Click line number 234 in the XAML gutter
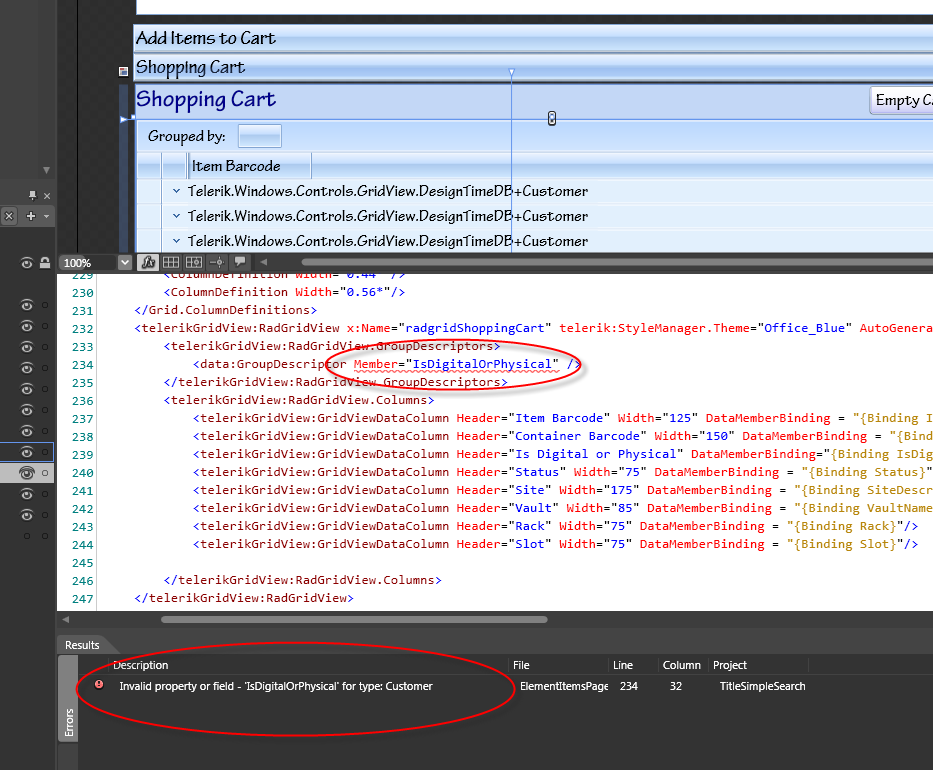Viewport: 933px width, 770px height. 83,365
